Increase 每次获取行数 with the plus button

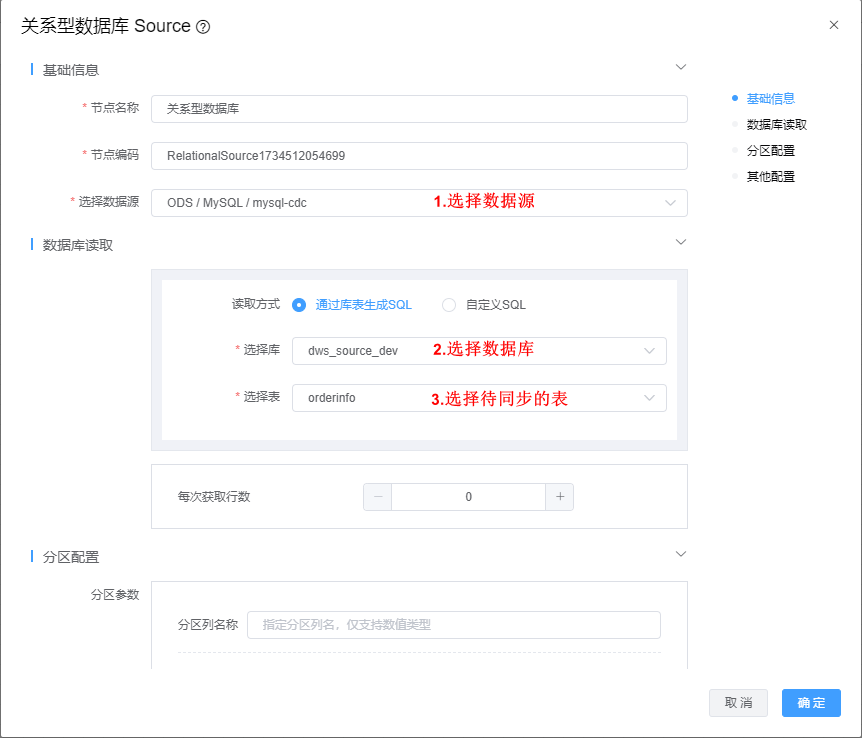click(x=559, y=497)
